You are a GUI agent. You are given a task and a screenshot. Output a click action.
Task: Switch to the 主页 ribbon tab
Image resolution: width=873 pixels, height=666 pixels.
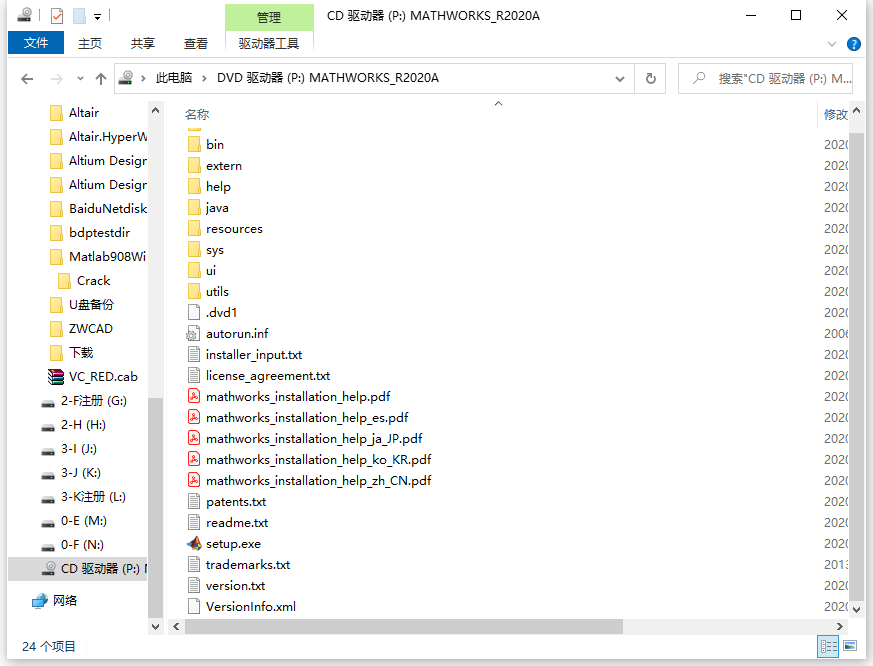click(x=90, y=43)
